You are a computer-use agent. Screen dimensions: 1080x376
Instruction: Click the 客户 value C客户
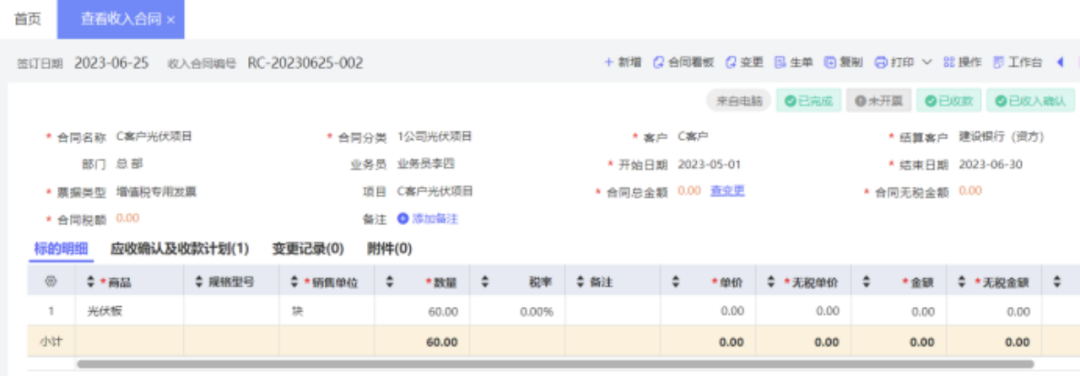pos(693,136)
